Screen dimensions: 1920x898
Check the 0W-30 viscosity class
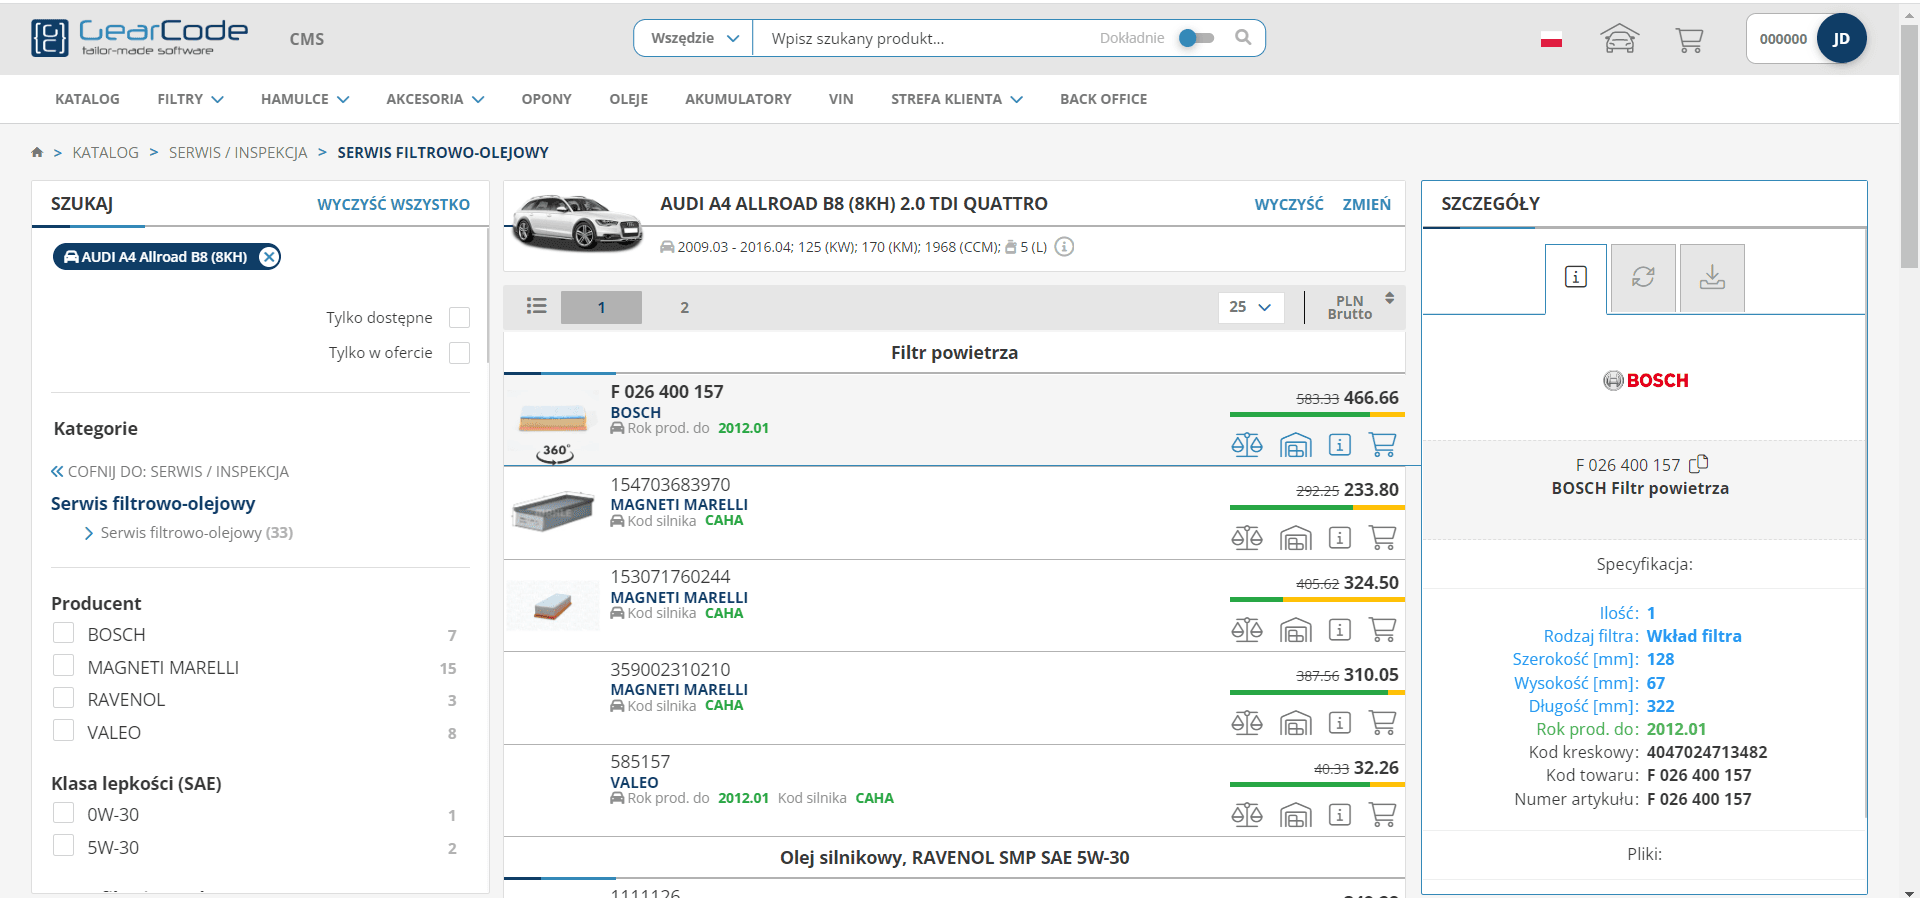[63, 813]
